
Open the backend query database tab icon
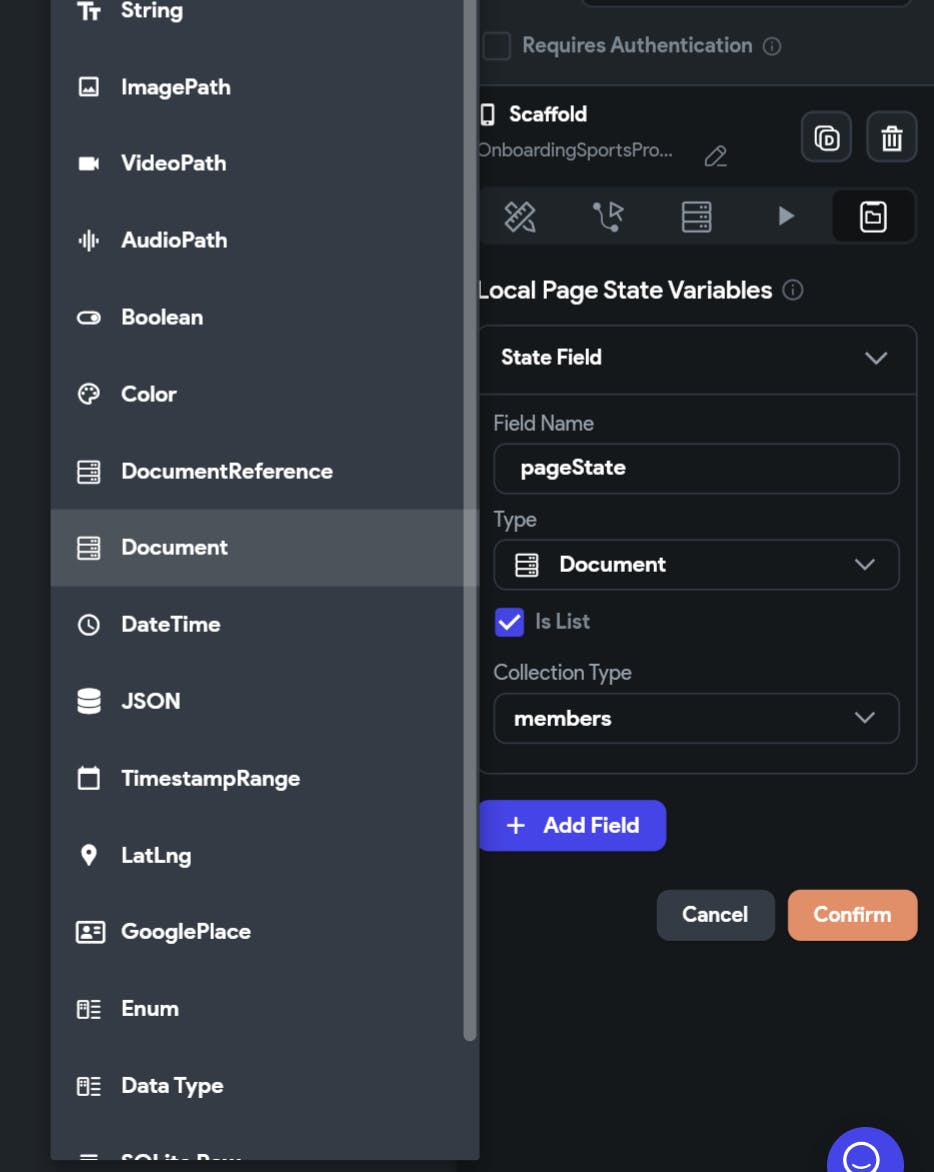[696, 216]
